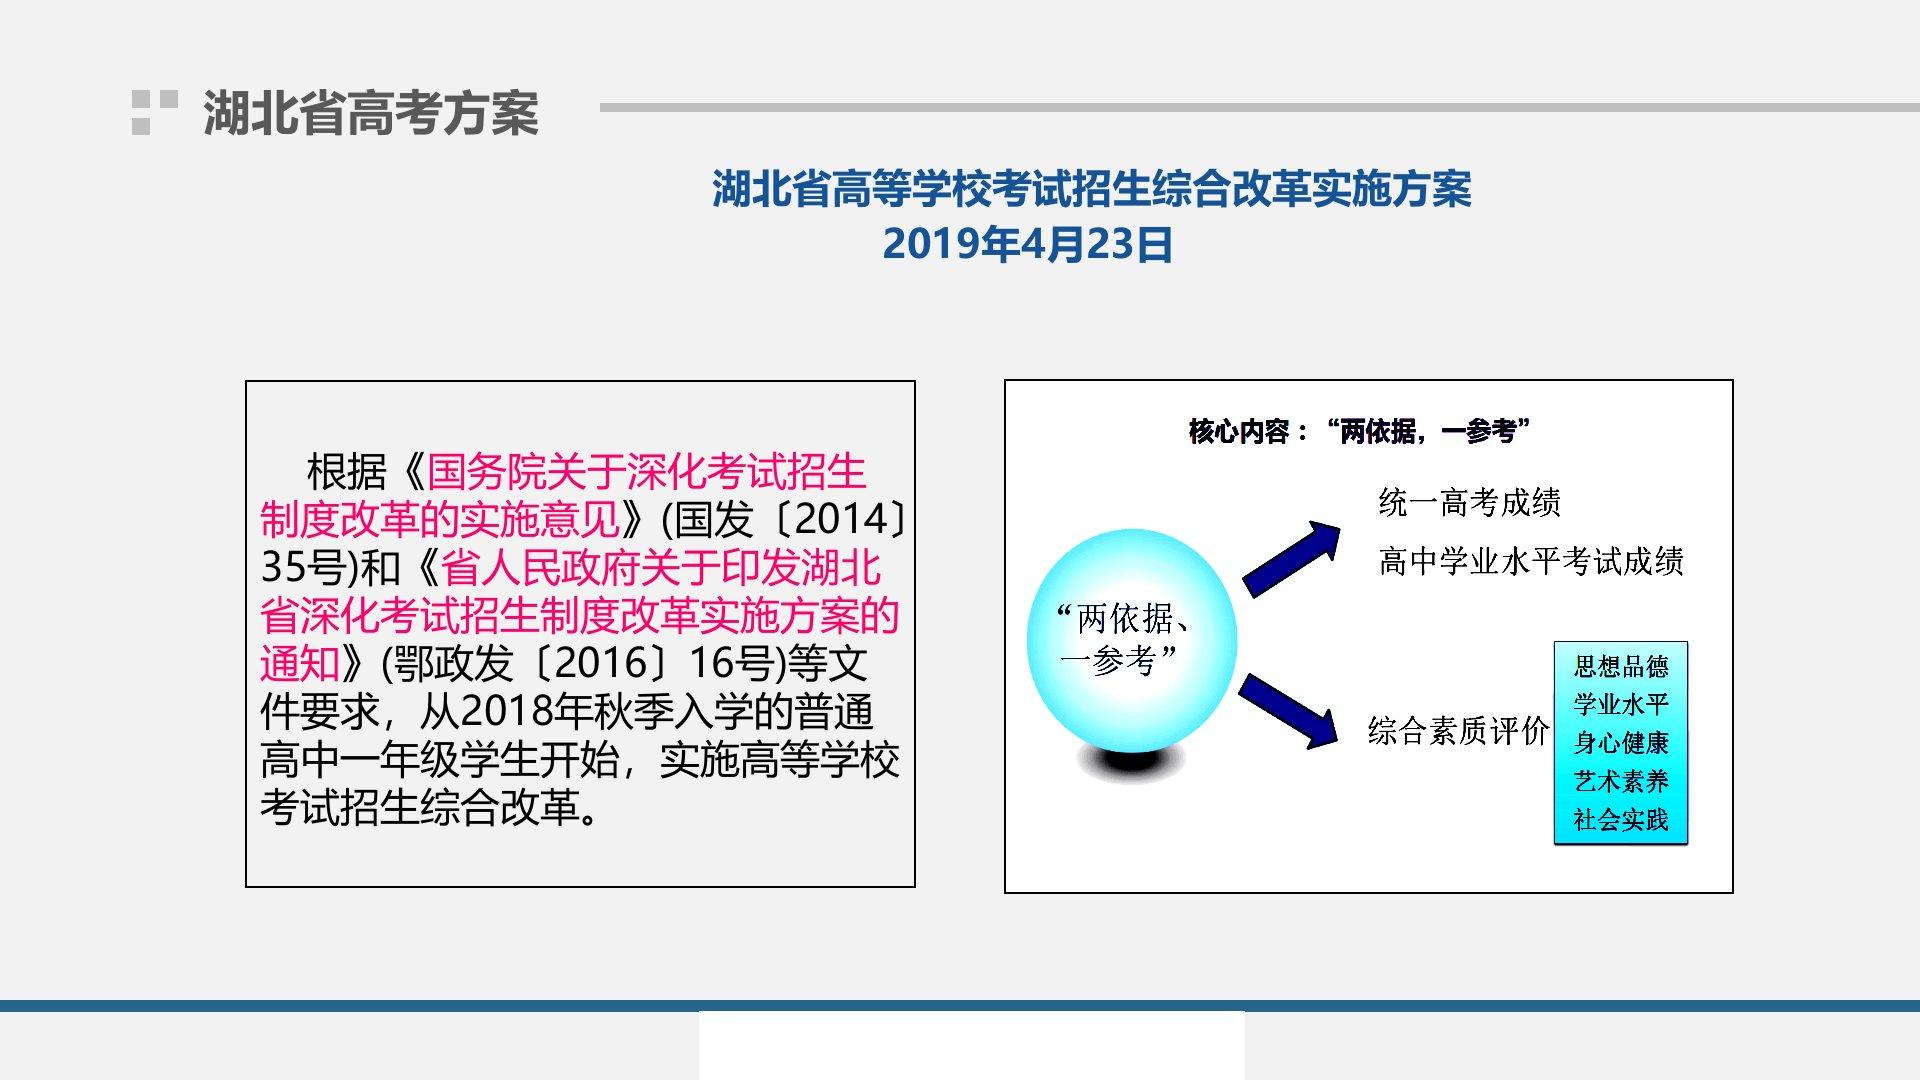Click the dark shadow under the sphere

(x=1131, y=763)
